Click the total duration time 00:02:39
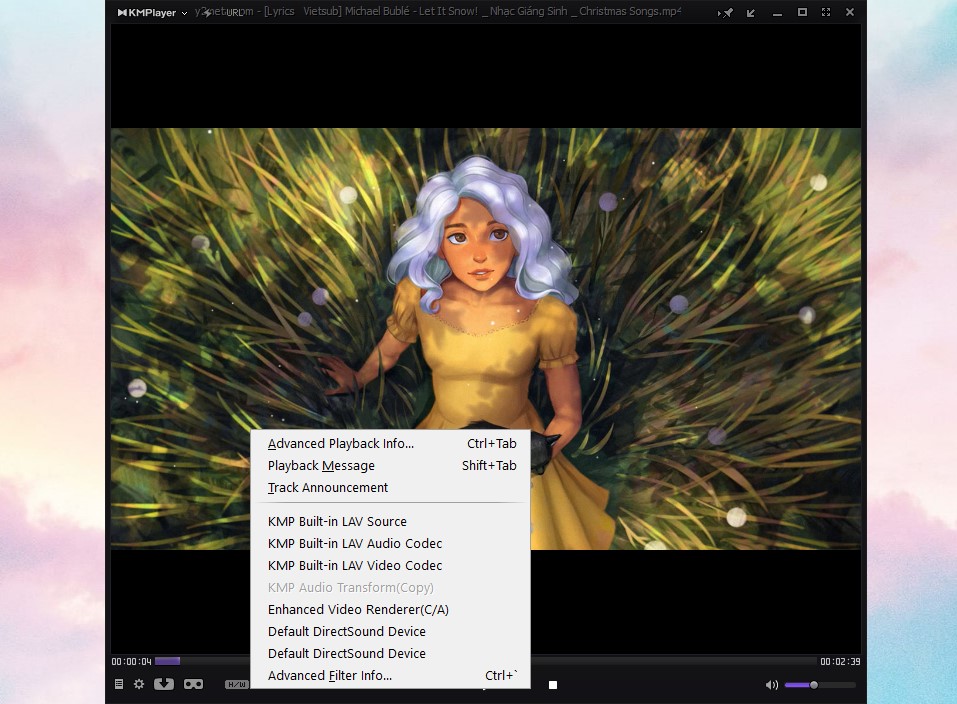 838,662
